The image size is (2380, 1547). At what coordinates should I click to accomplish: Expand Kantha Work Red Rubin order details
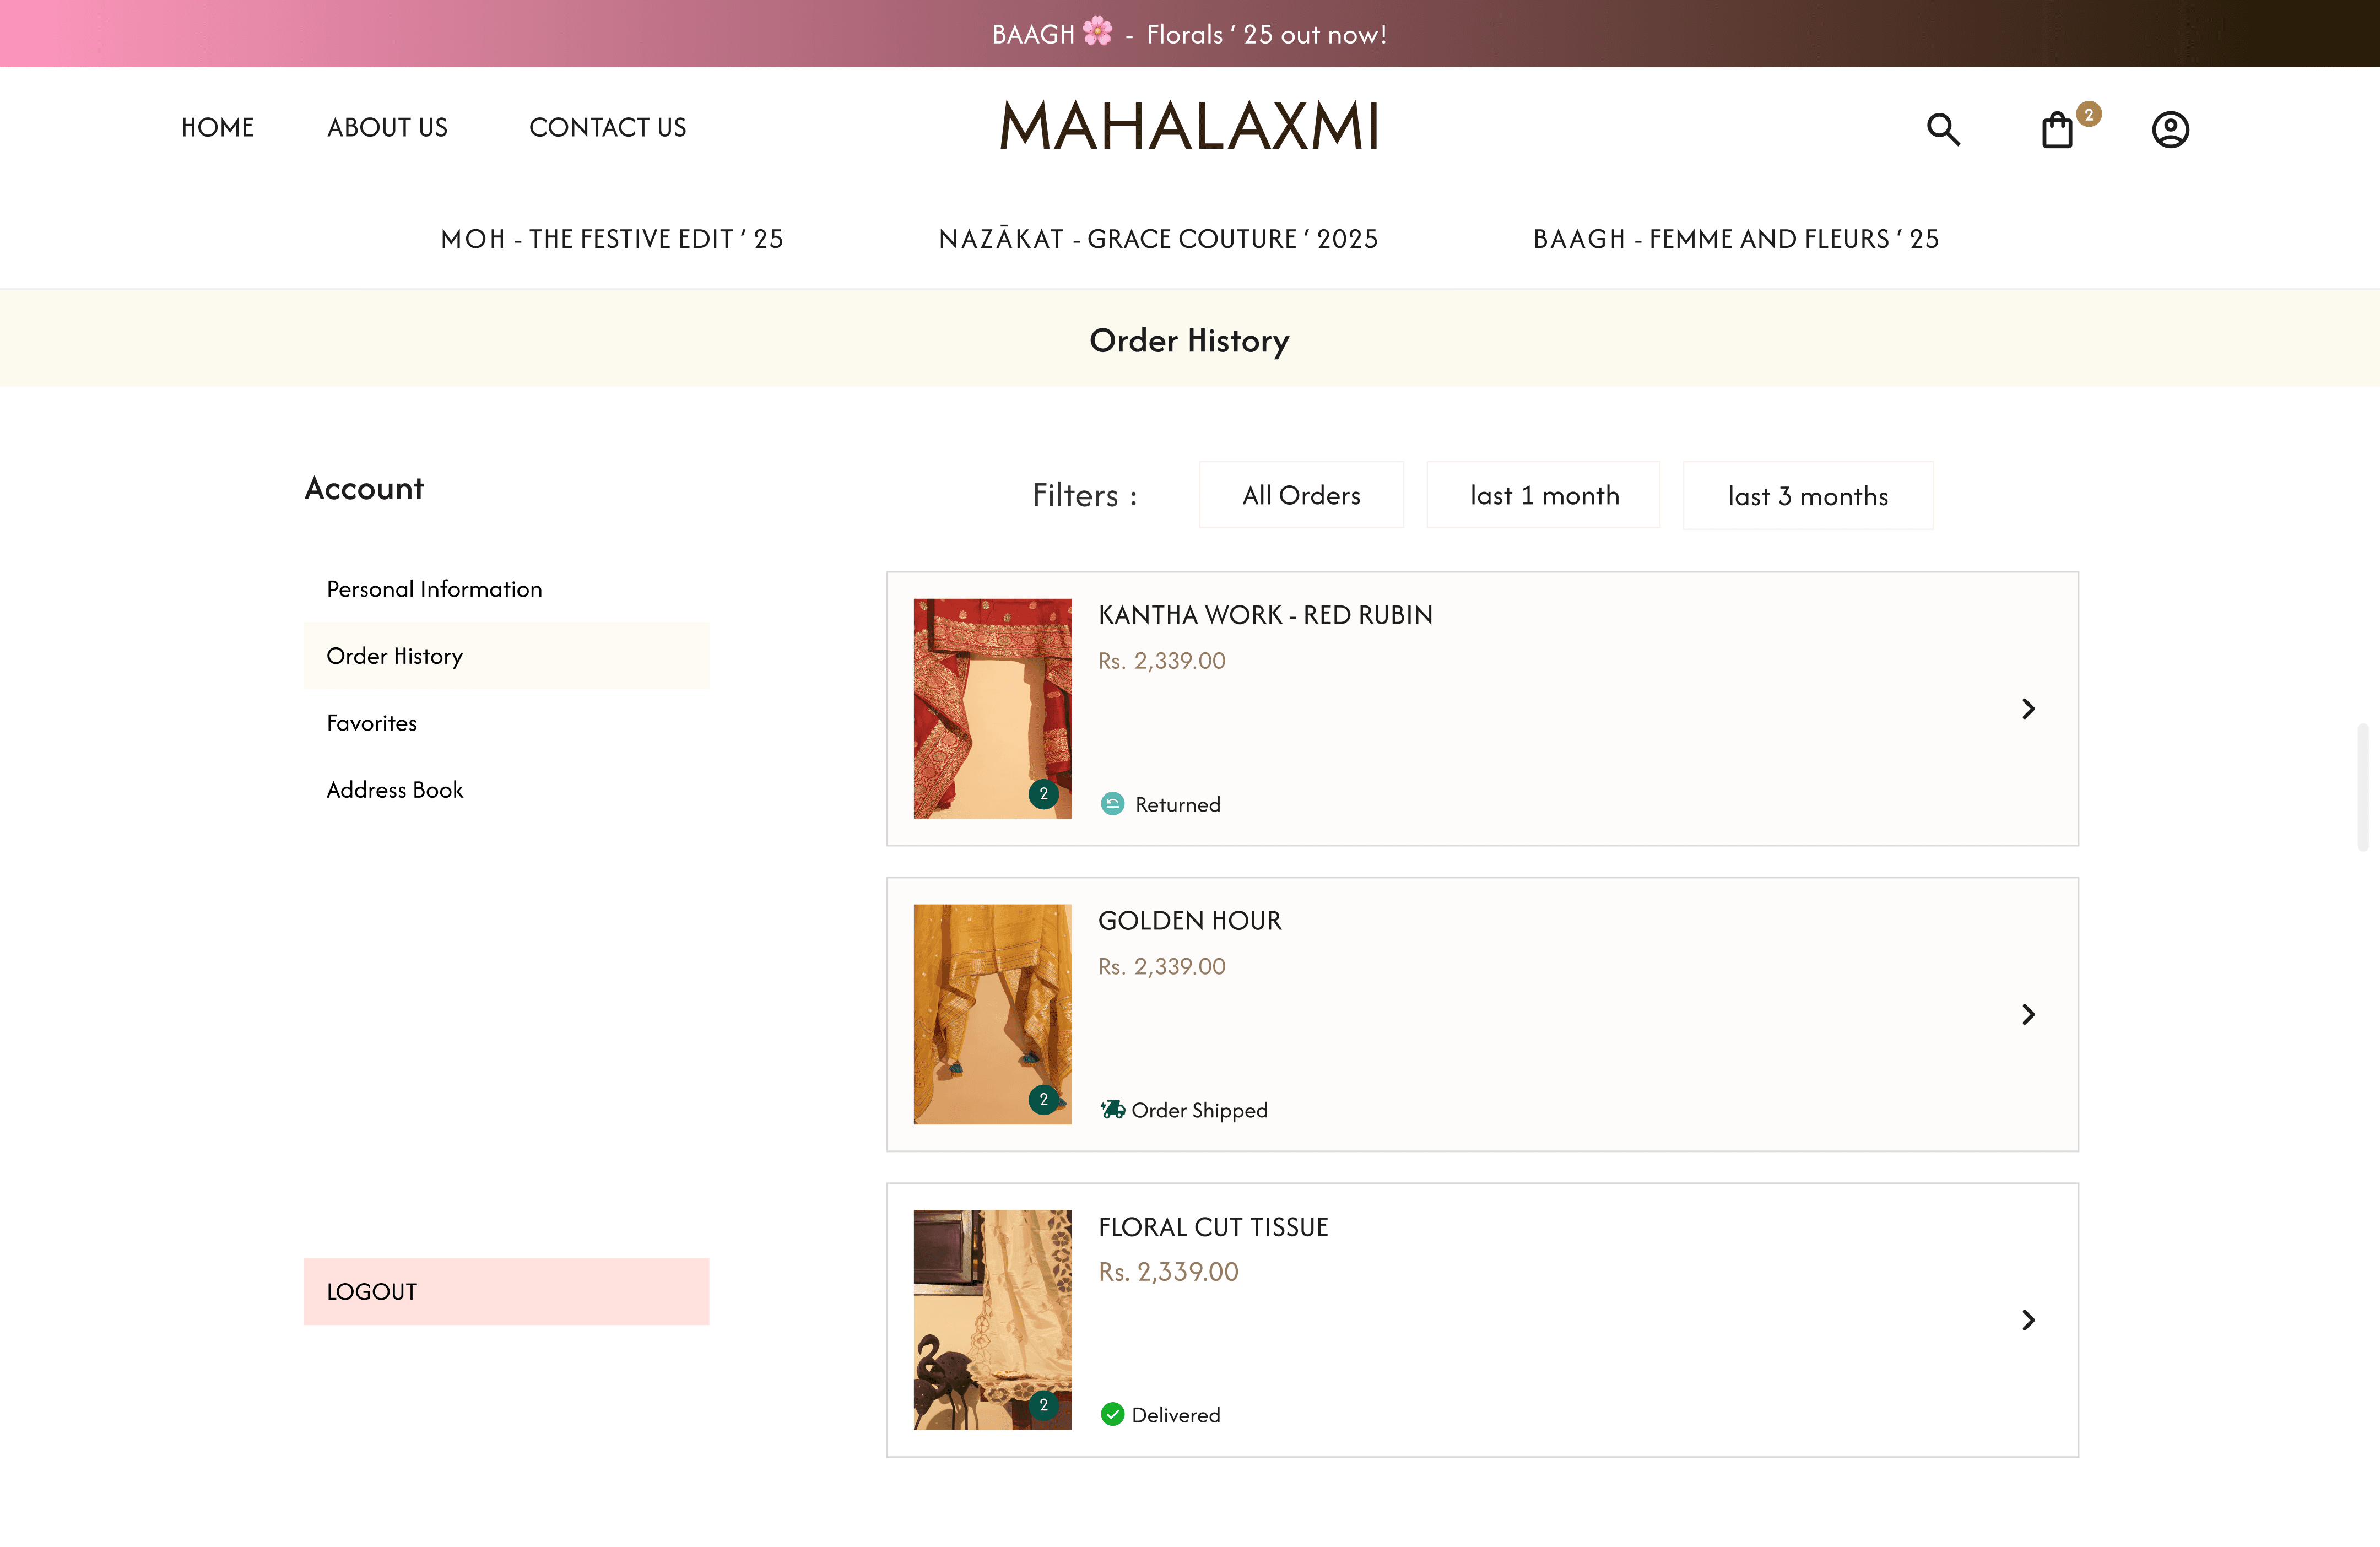[x=2028, y=709]
